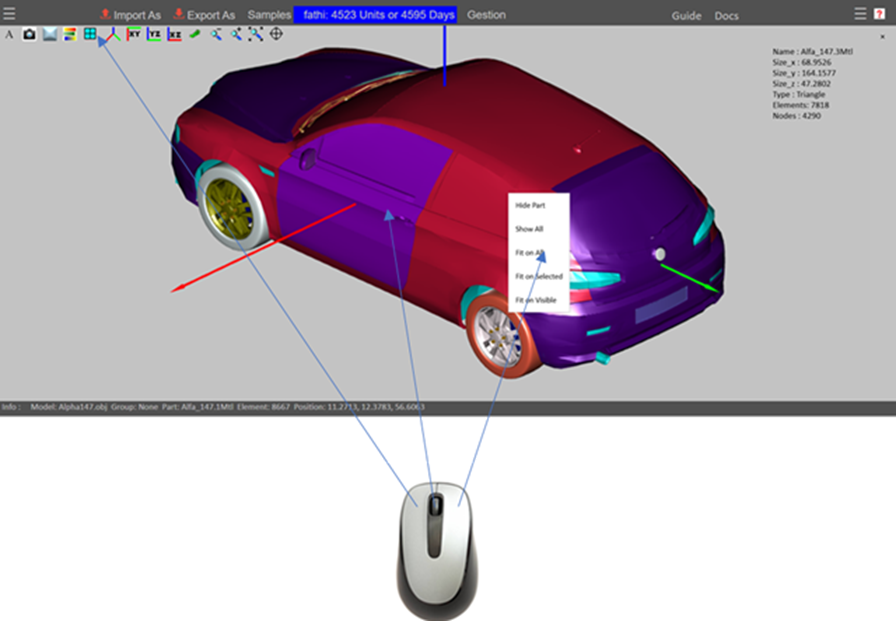Toggle the 3D axes triad icon
This screenshot has height=621, width=896.
coord(112,34)
